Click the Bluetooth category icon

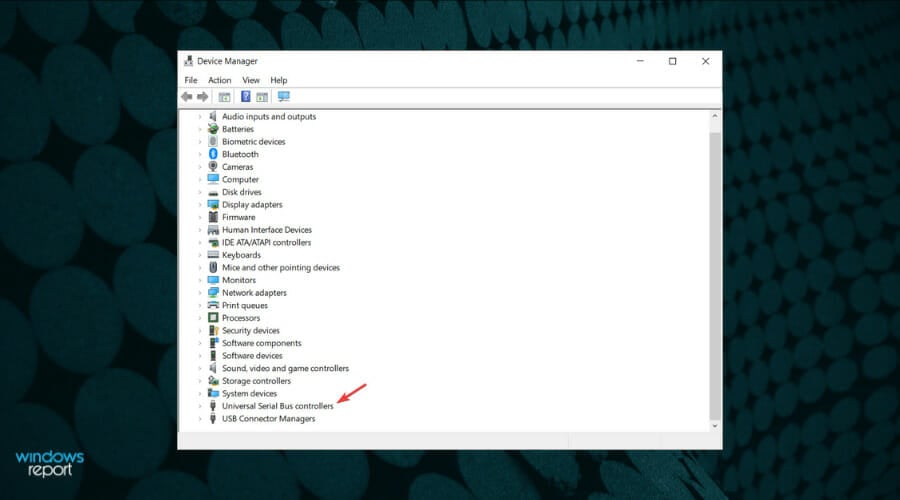[213, 154]
